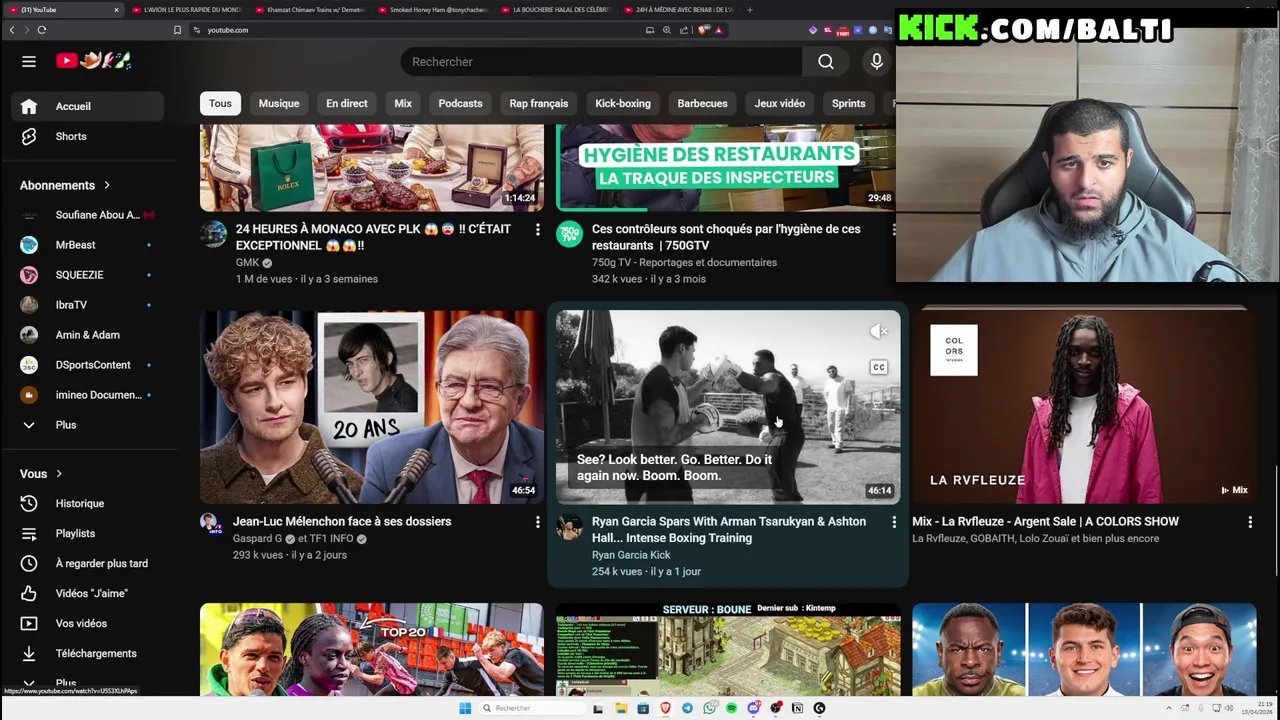Open more options for Mélenchon video
Image resolution: width=1280 pixels, height=720 pixels.
point(537,522)
